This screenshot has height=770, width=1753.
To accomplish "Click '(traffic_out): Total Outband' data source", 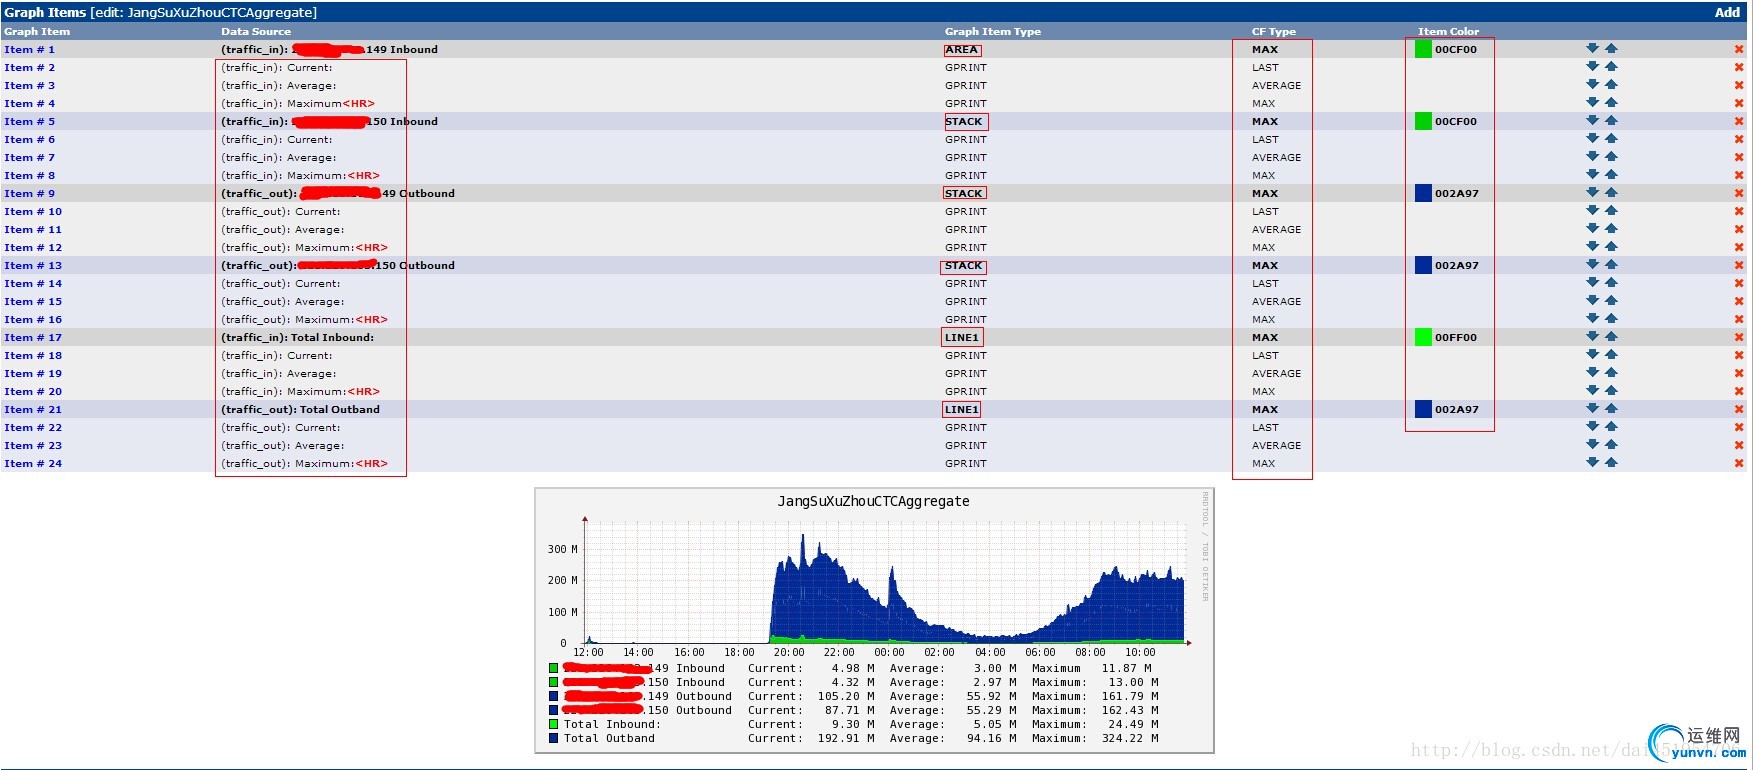I will [x=300, y=409].
